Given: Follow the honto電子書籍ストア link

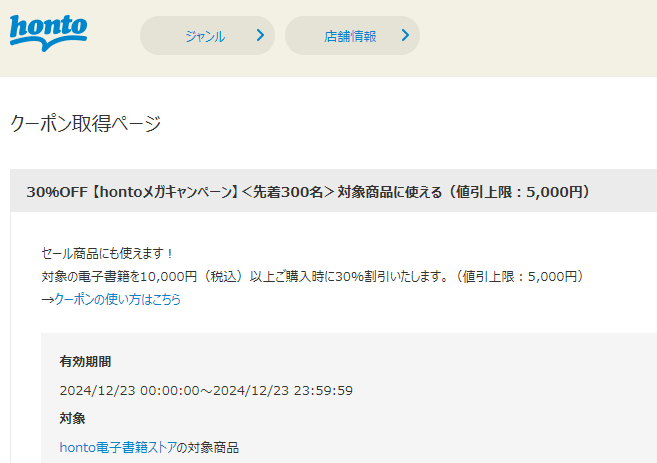Looking at the screenshot, I should [x=118, y=447].
